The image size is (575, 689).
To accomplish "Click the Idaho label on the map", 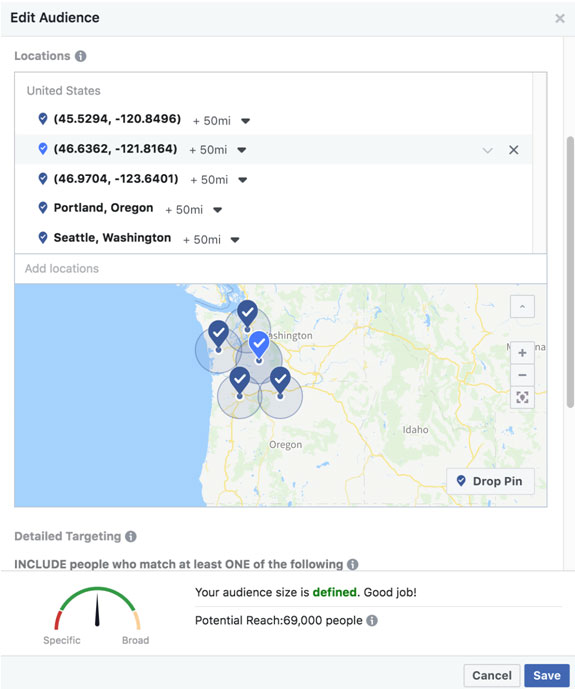I will pyautogui.click(x=416, y=430).
